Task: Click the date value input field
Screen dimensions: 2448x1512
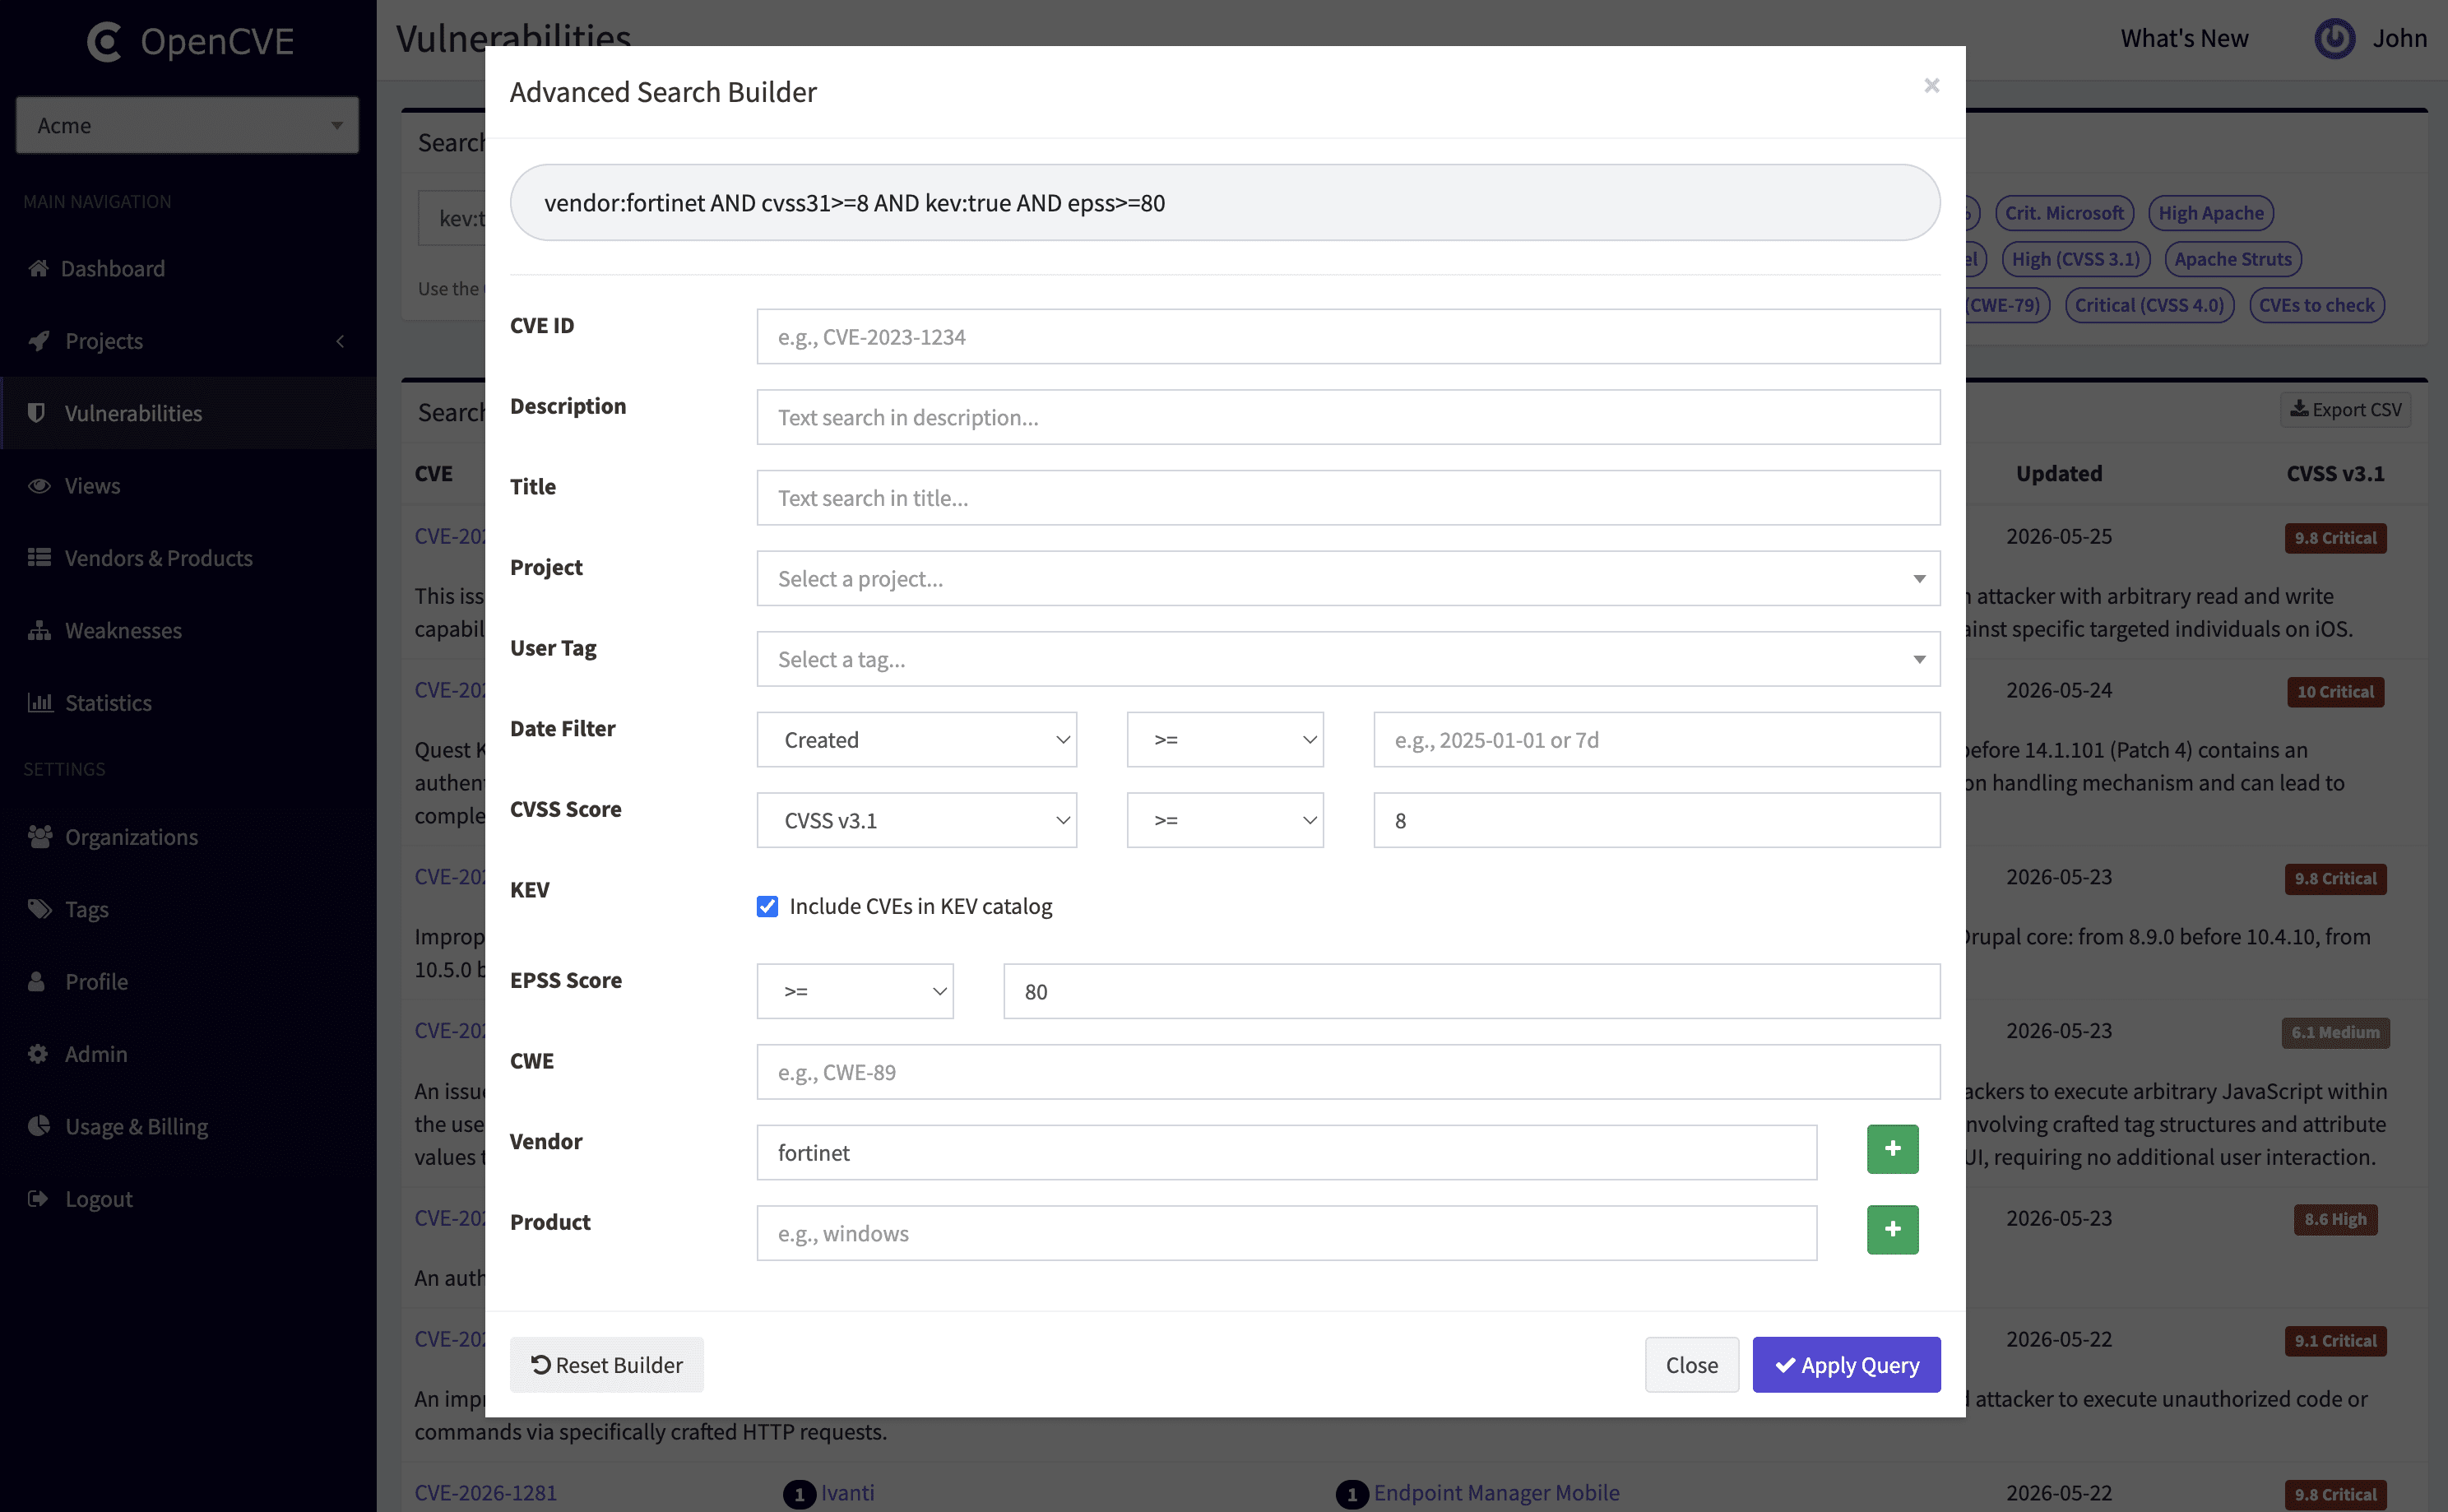Action: coord(1656,740)
